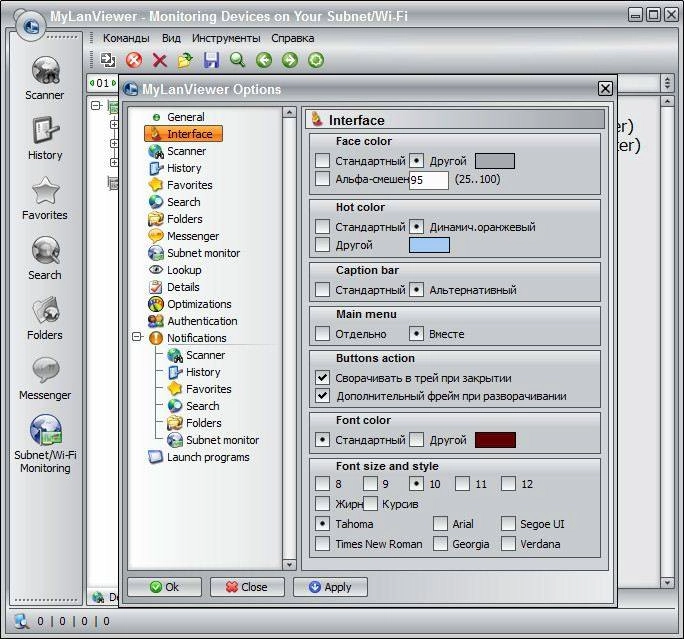This screenshot has height=639, width=684.
Task: Select Hot color Динамич.оранжевый option
Action: (417, 226)
